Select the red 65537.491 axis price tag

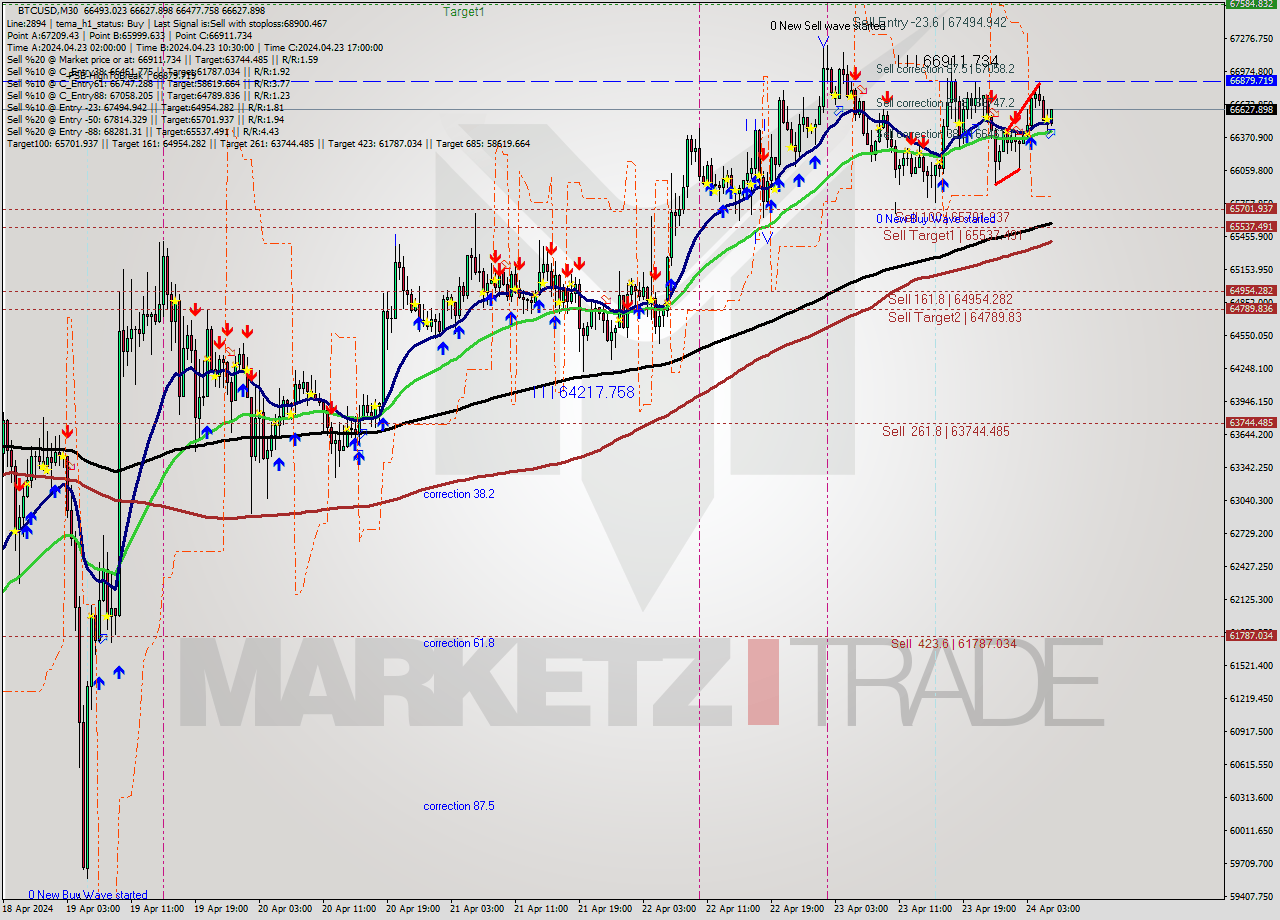tap(1250, 227)
